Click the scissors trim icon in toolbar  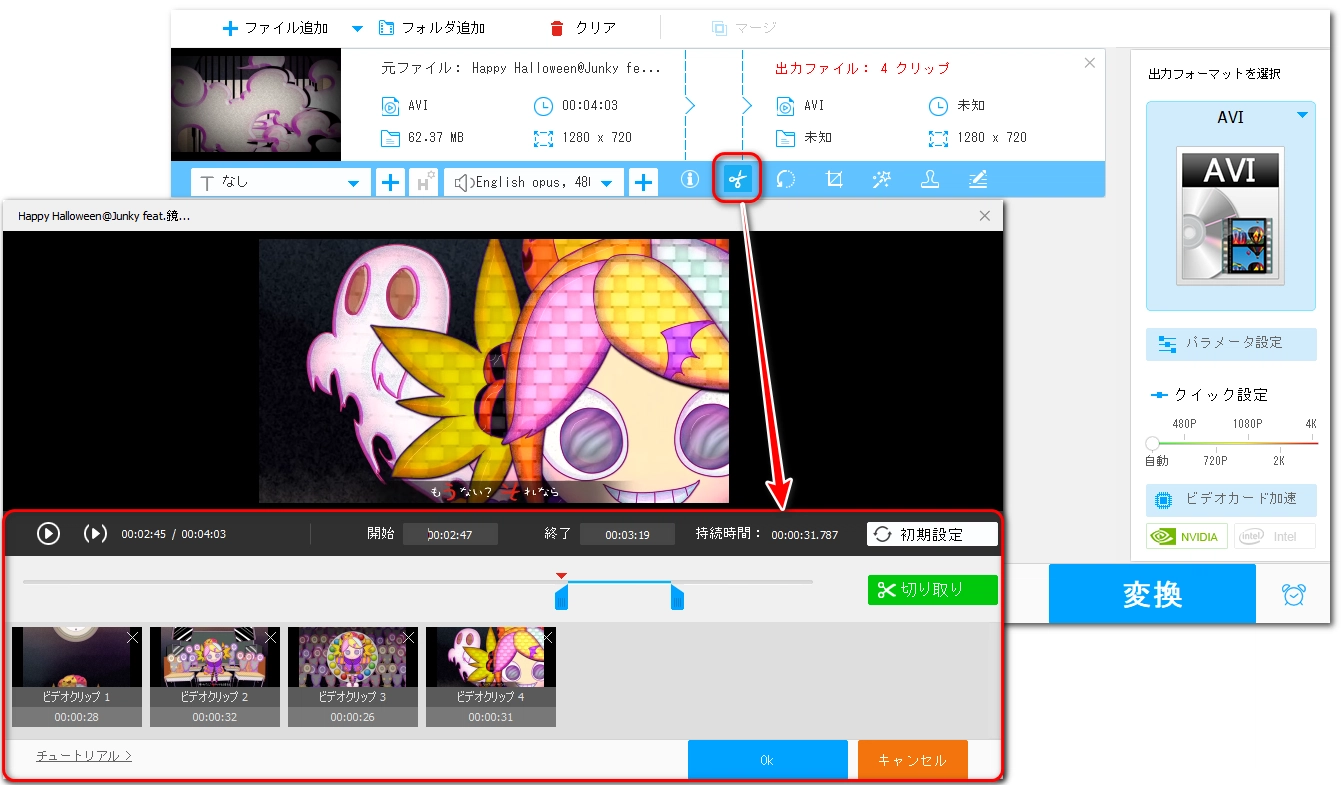point(737,181)
